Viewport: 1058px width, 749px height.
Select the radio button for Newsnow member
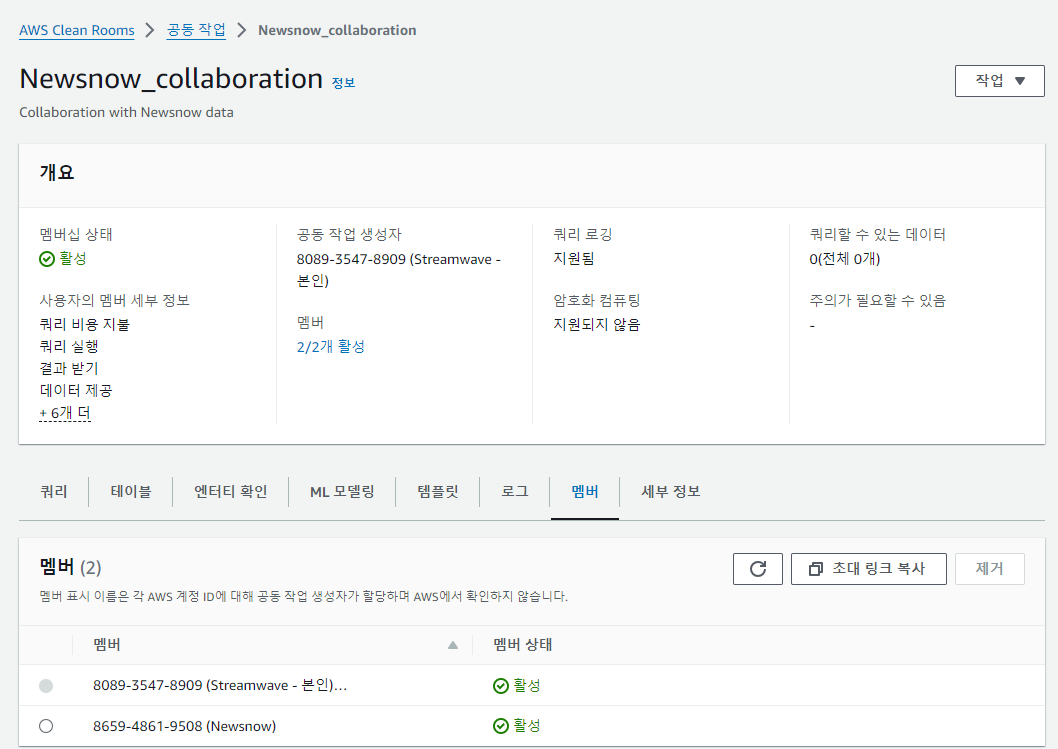click(46, 726)
